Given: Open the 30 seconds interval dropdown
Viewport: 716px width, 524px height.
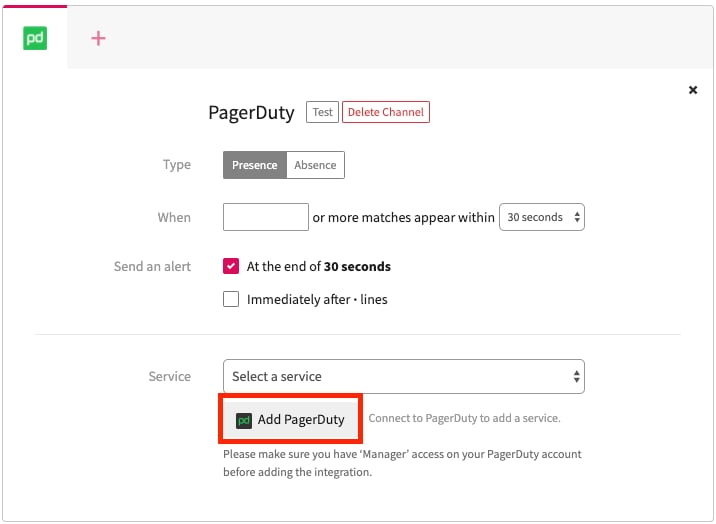Looking at the screenshot, I should pyautogui.click(x=542, y=217).
